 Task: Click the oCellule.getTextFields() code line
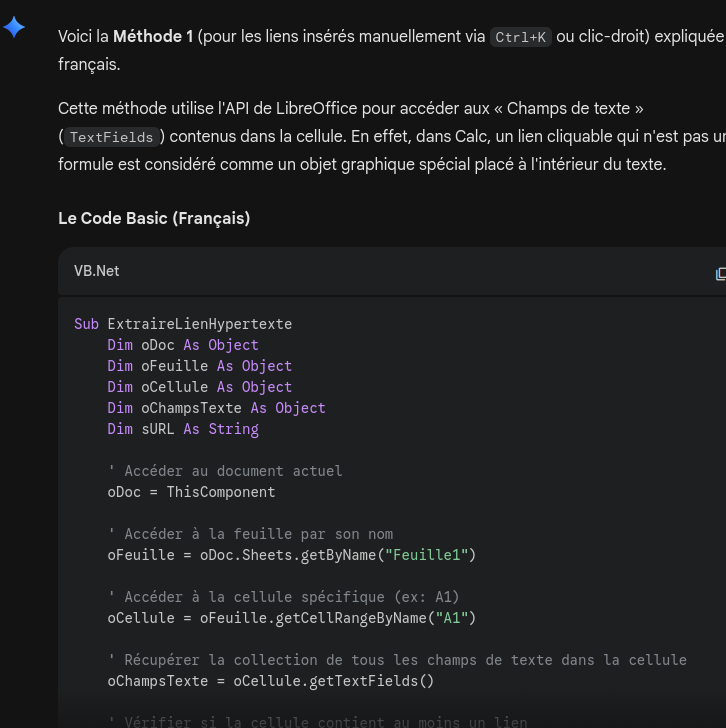271,681
